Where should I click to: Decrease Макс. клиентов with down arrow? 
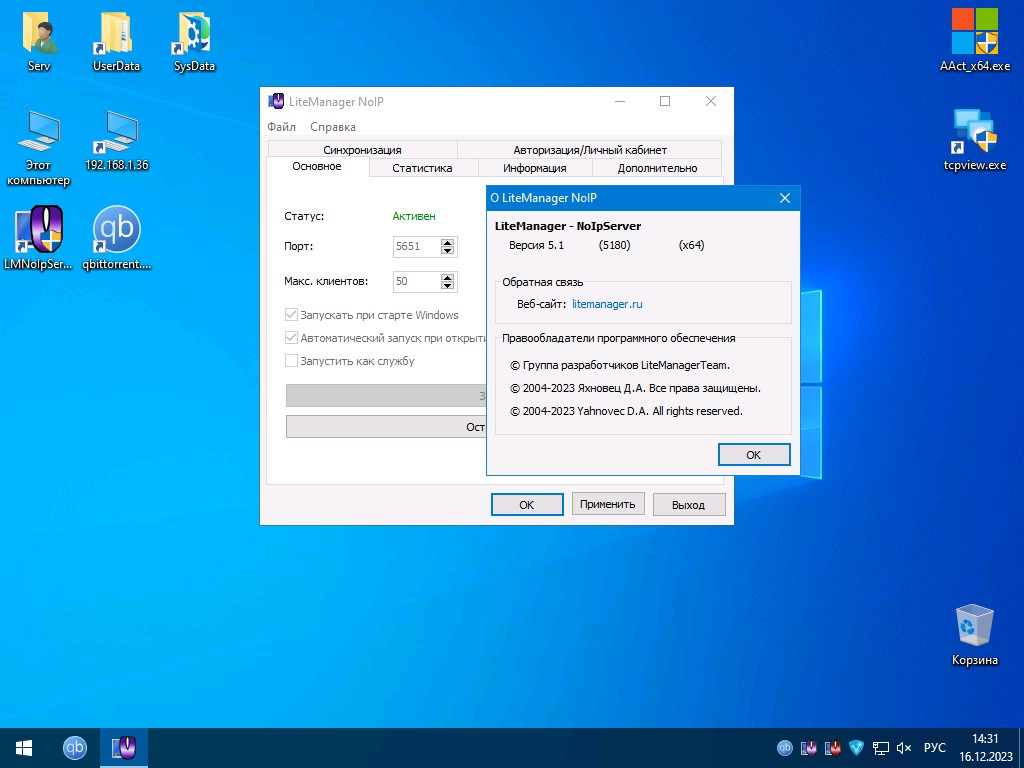point(447,285)
